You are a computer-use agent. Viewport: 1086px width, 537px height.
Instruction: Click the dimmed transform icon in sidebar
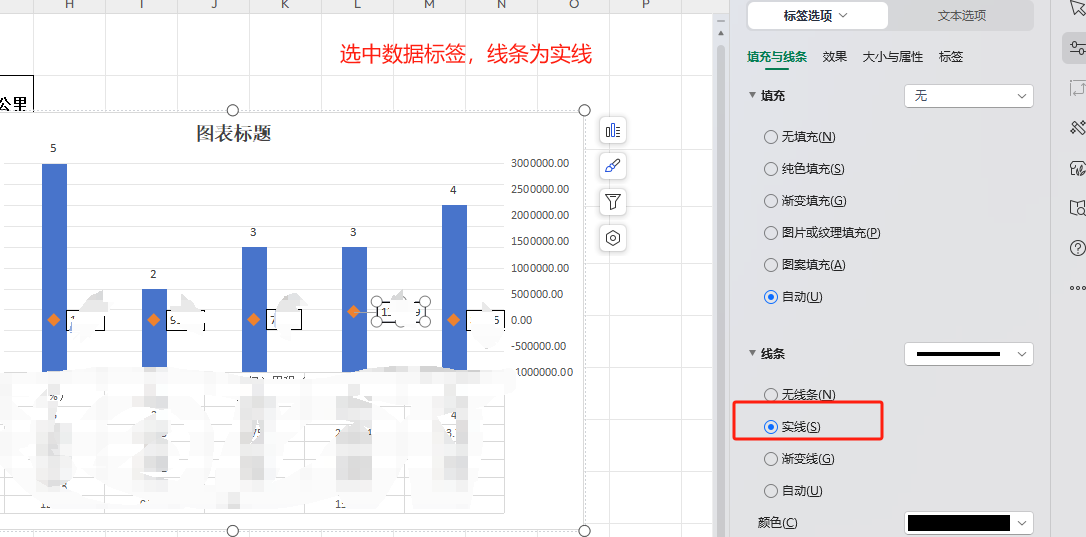pos(1077,88)
